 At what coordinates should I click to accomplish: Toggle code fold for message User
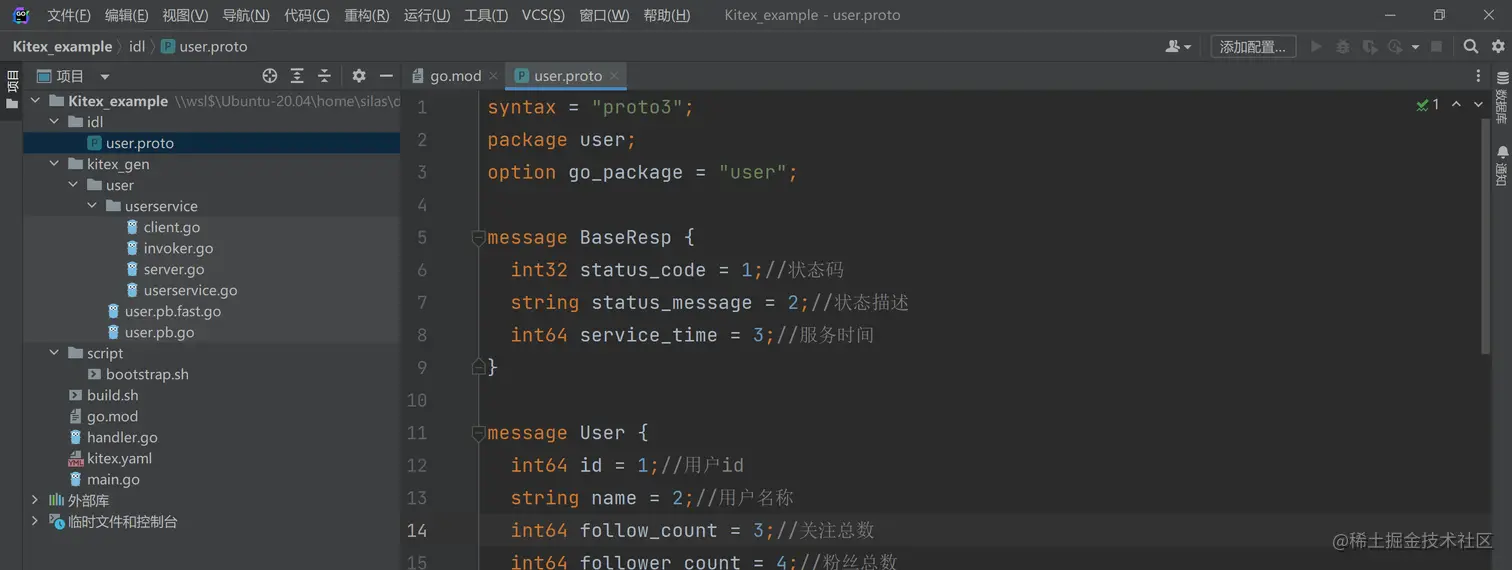point(478,433)
